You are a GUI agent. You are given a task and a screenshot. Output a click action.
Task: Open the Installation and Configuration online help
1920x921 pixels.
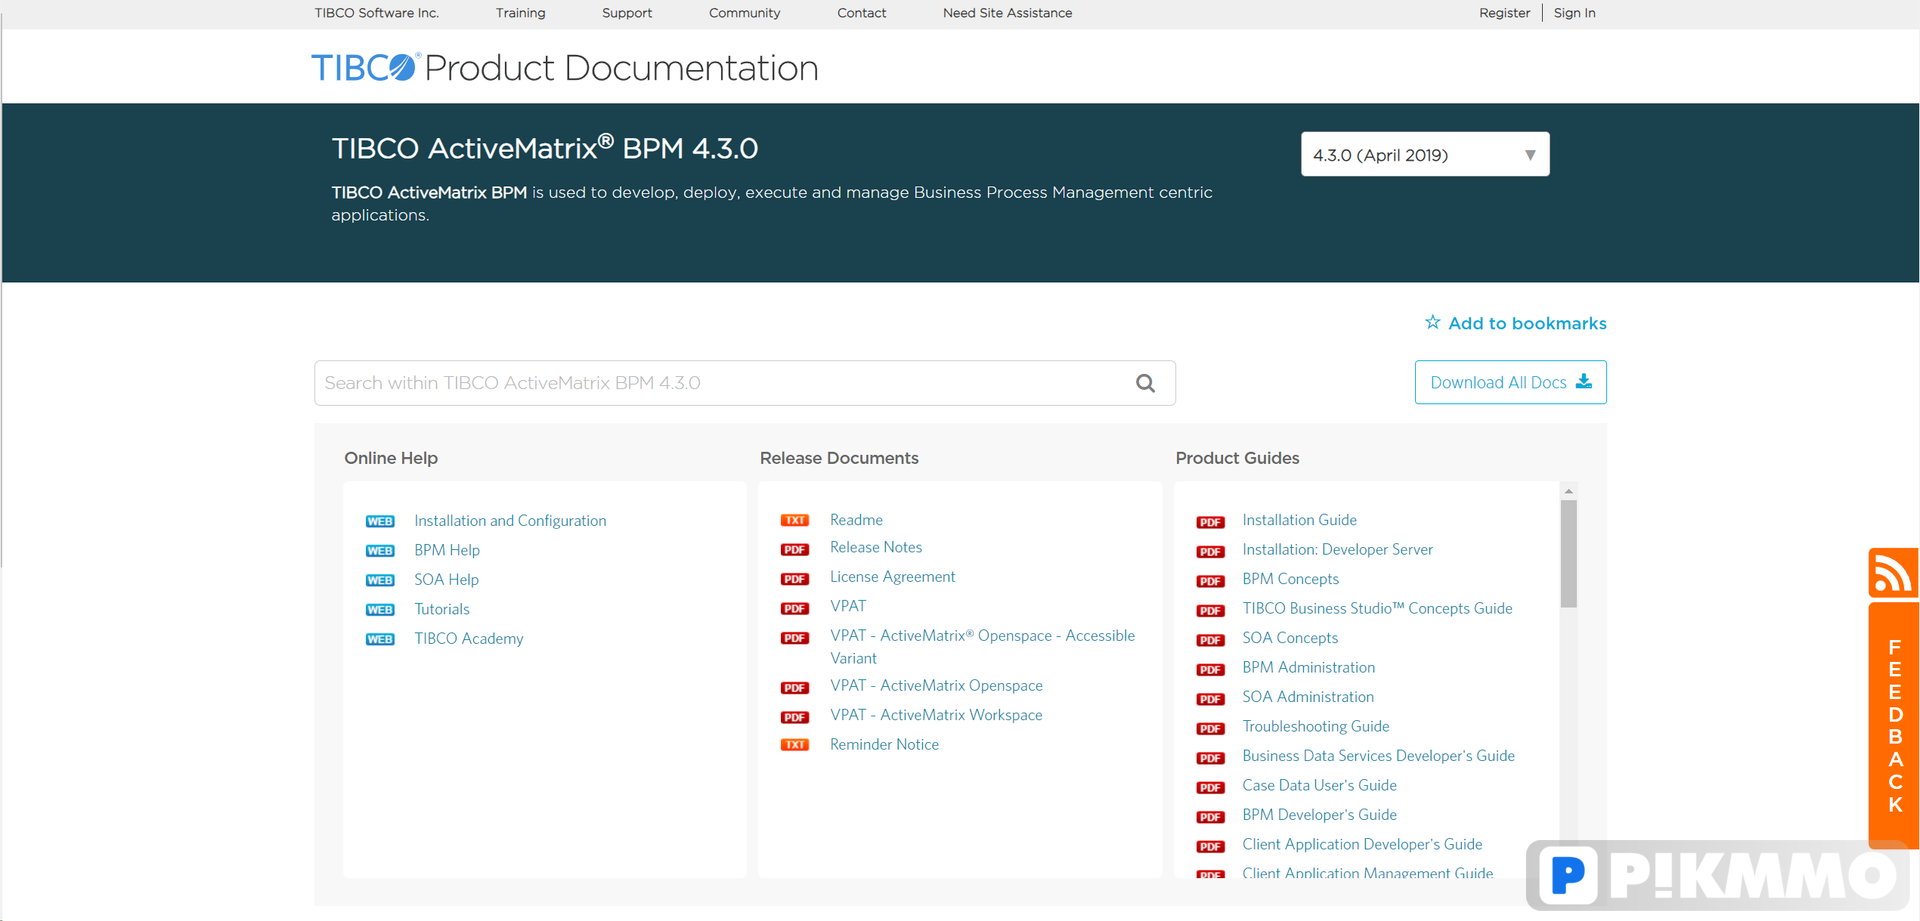(x=510, y=521)
